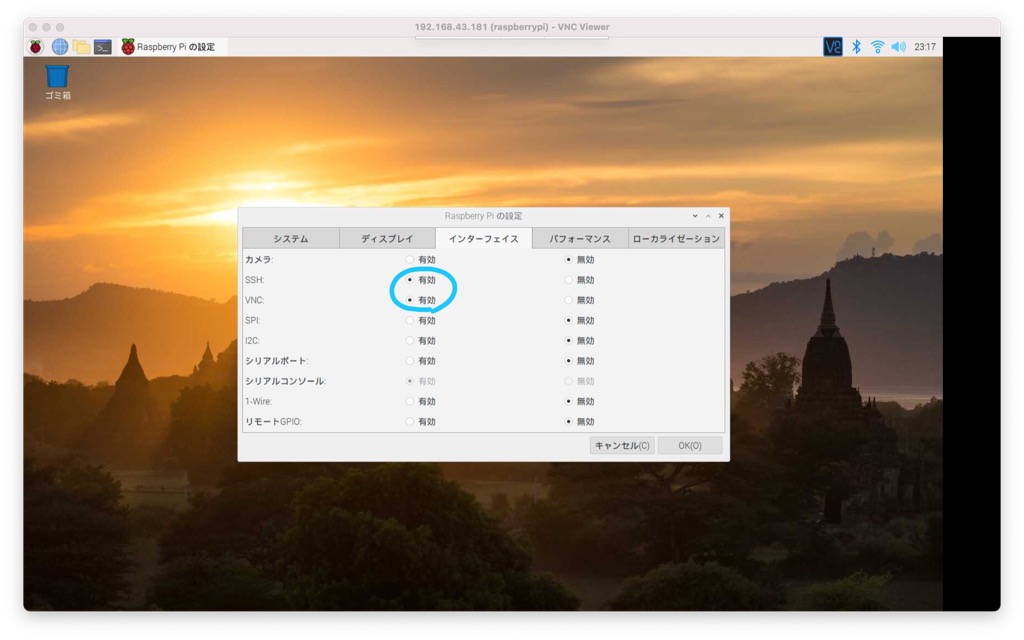Launch the terminal icon in taskbar
The image size is (1024, 640).
(103, 47)
